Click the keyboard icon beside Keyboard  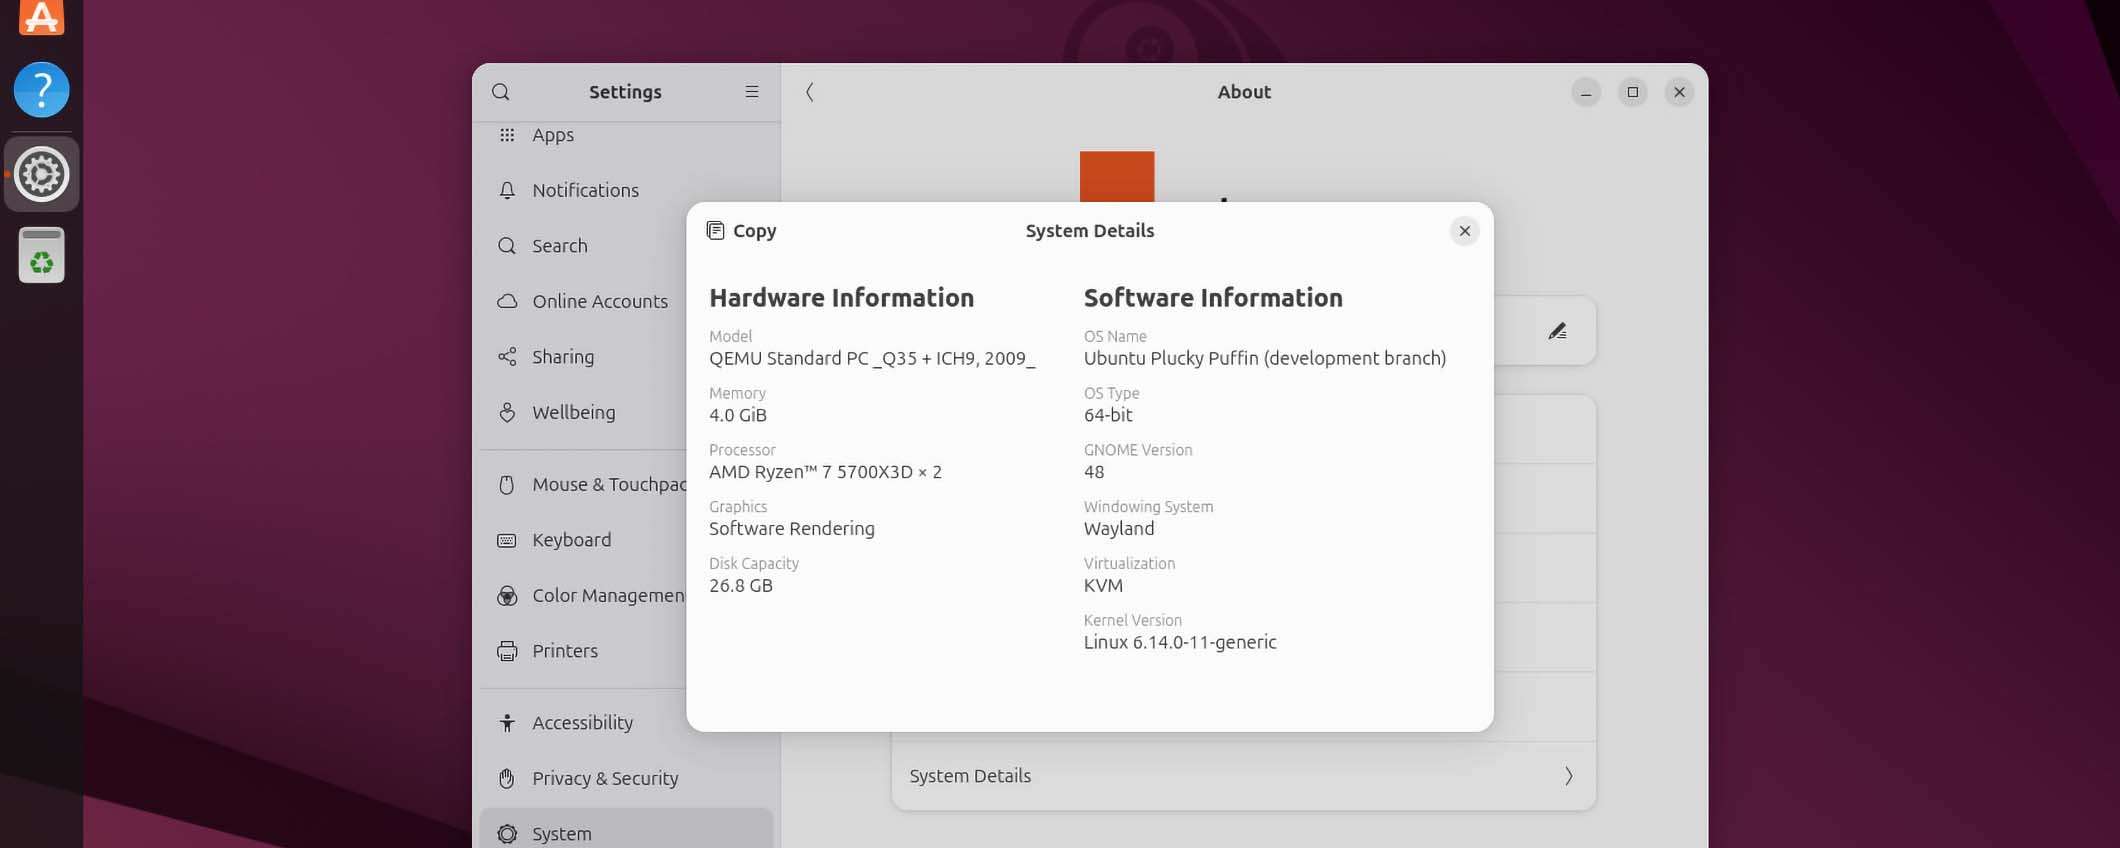(x=507, y=540)
